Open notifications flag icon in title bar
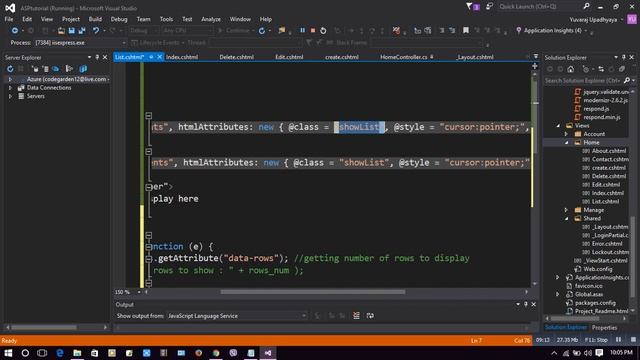The width and height of the screenshot is (640, 360). coord(469,7)
